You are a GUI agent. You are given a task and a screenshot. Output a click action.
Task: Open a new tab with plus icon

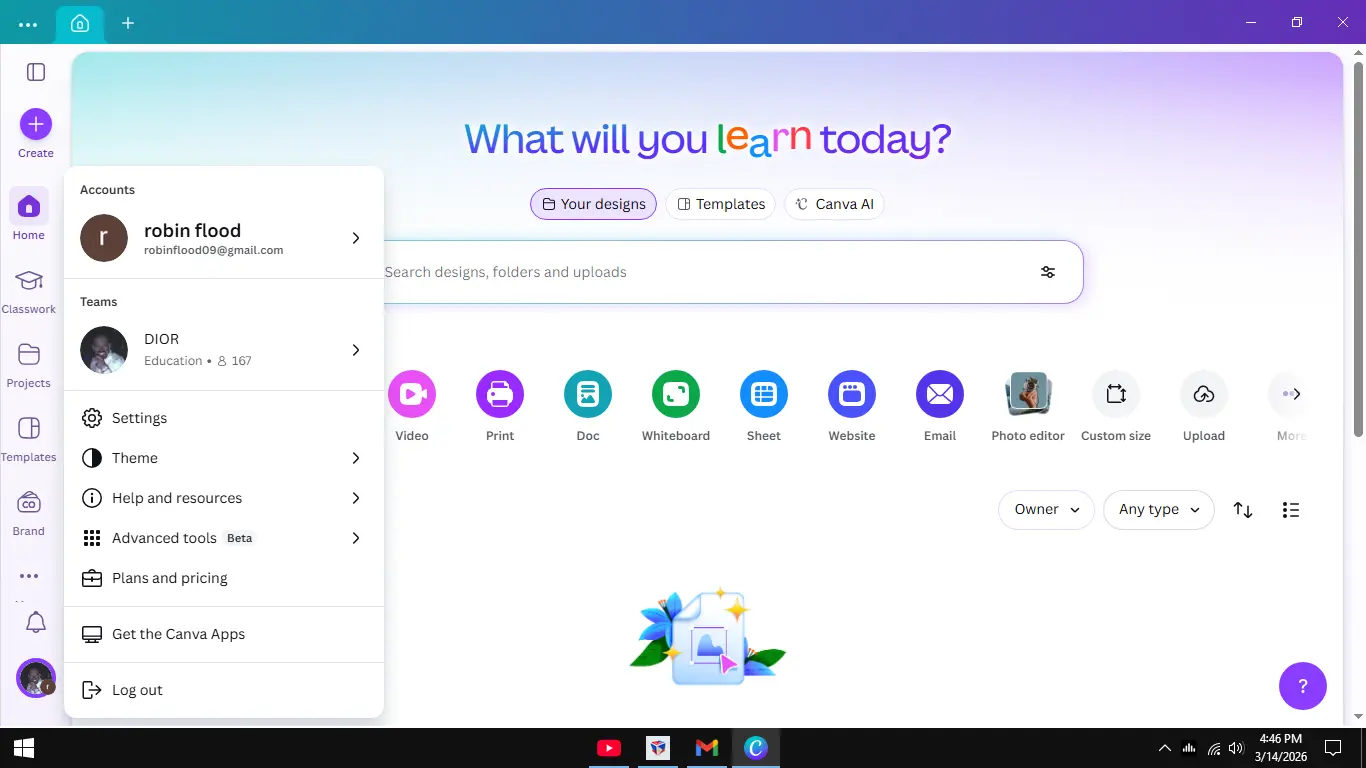[x=128, y=23]
